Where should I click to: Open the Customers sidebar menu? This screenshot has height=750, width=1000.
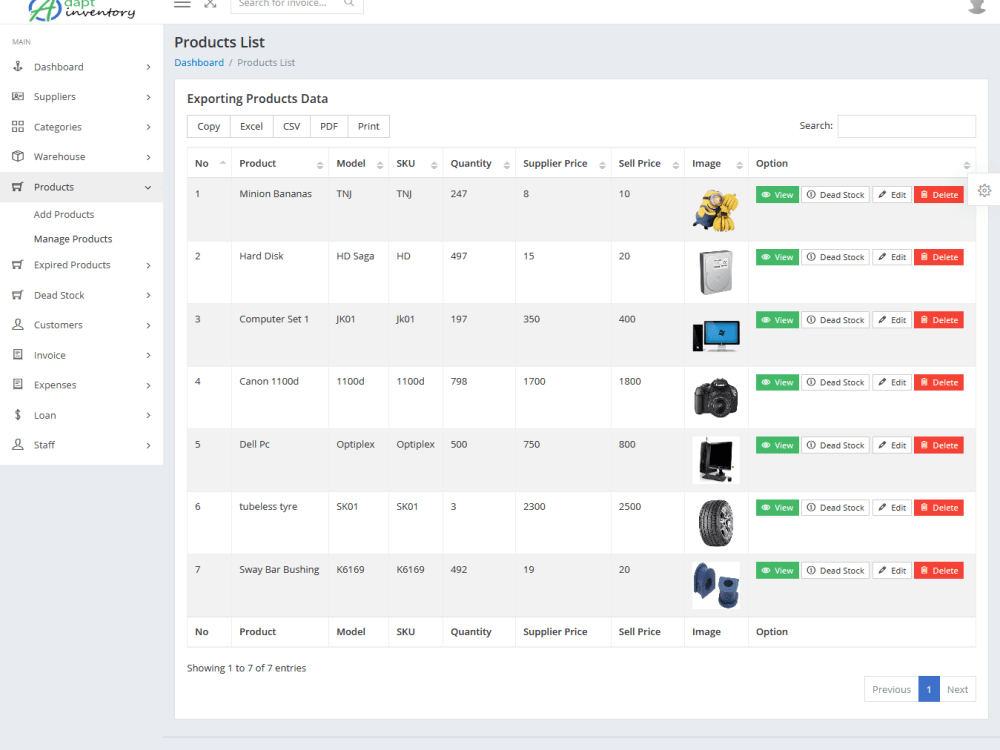pyautogui.click(x=82, y=325)
